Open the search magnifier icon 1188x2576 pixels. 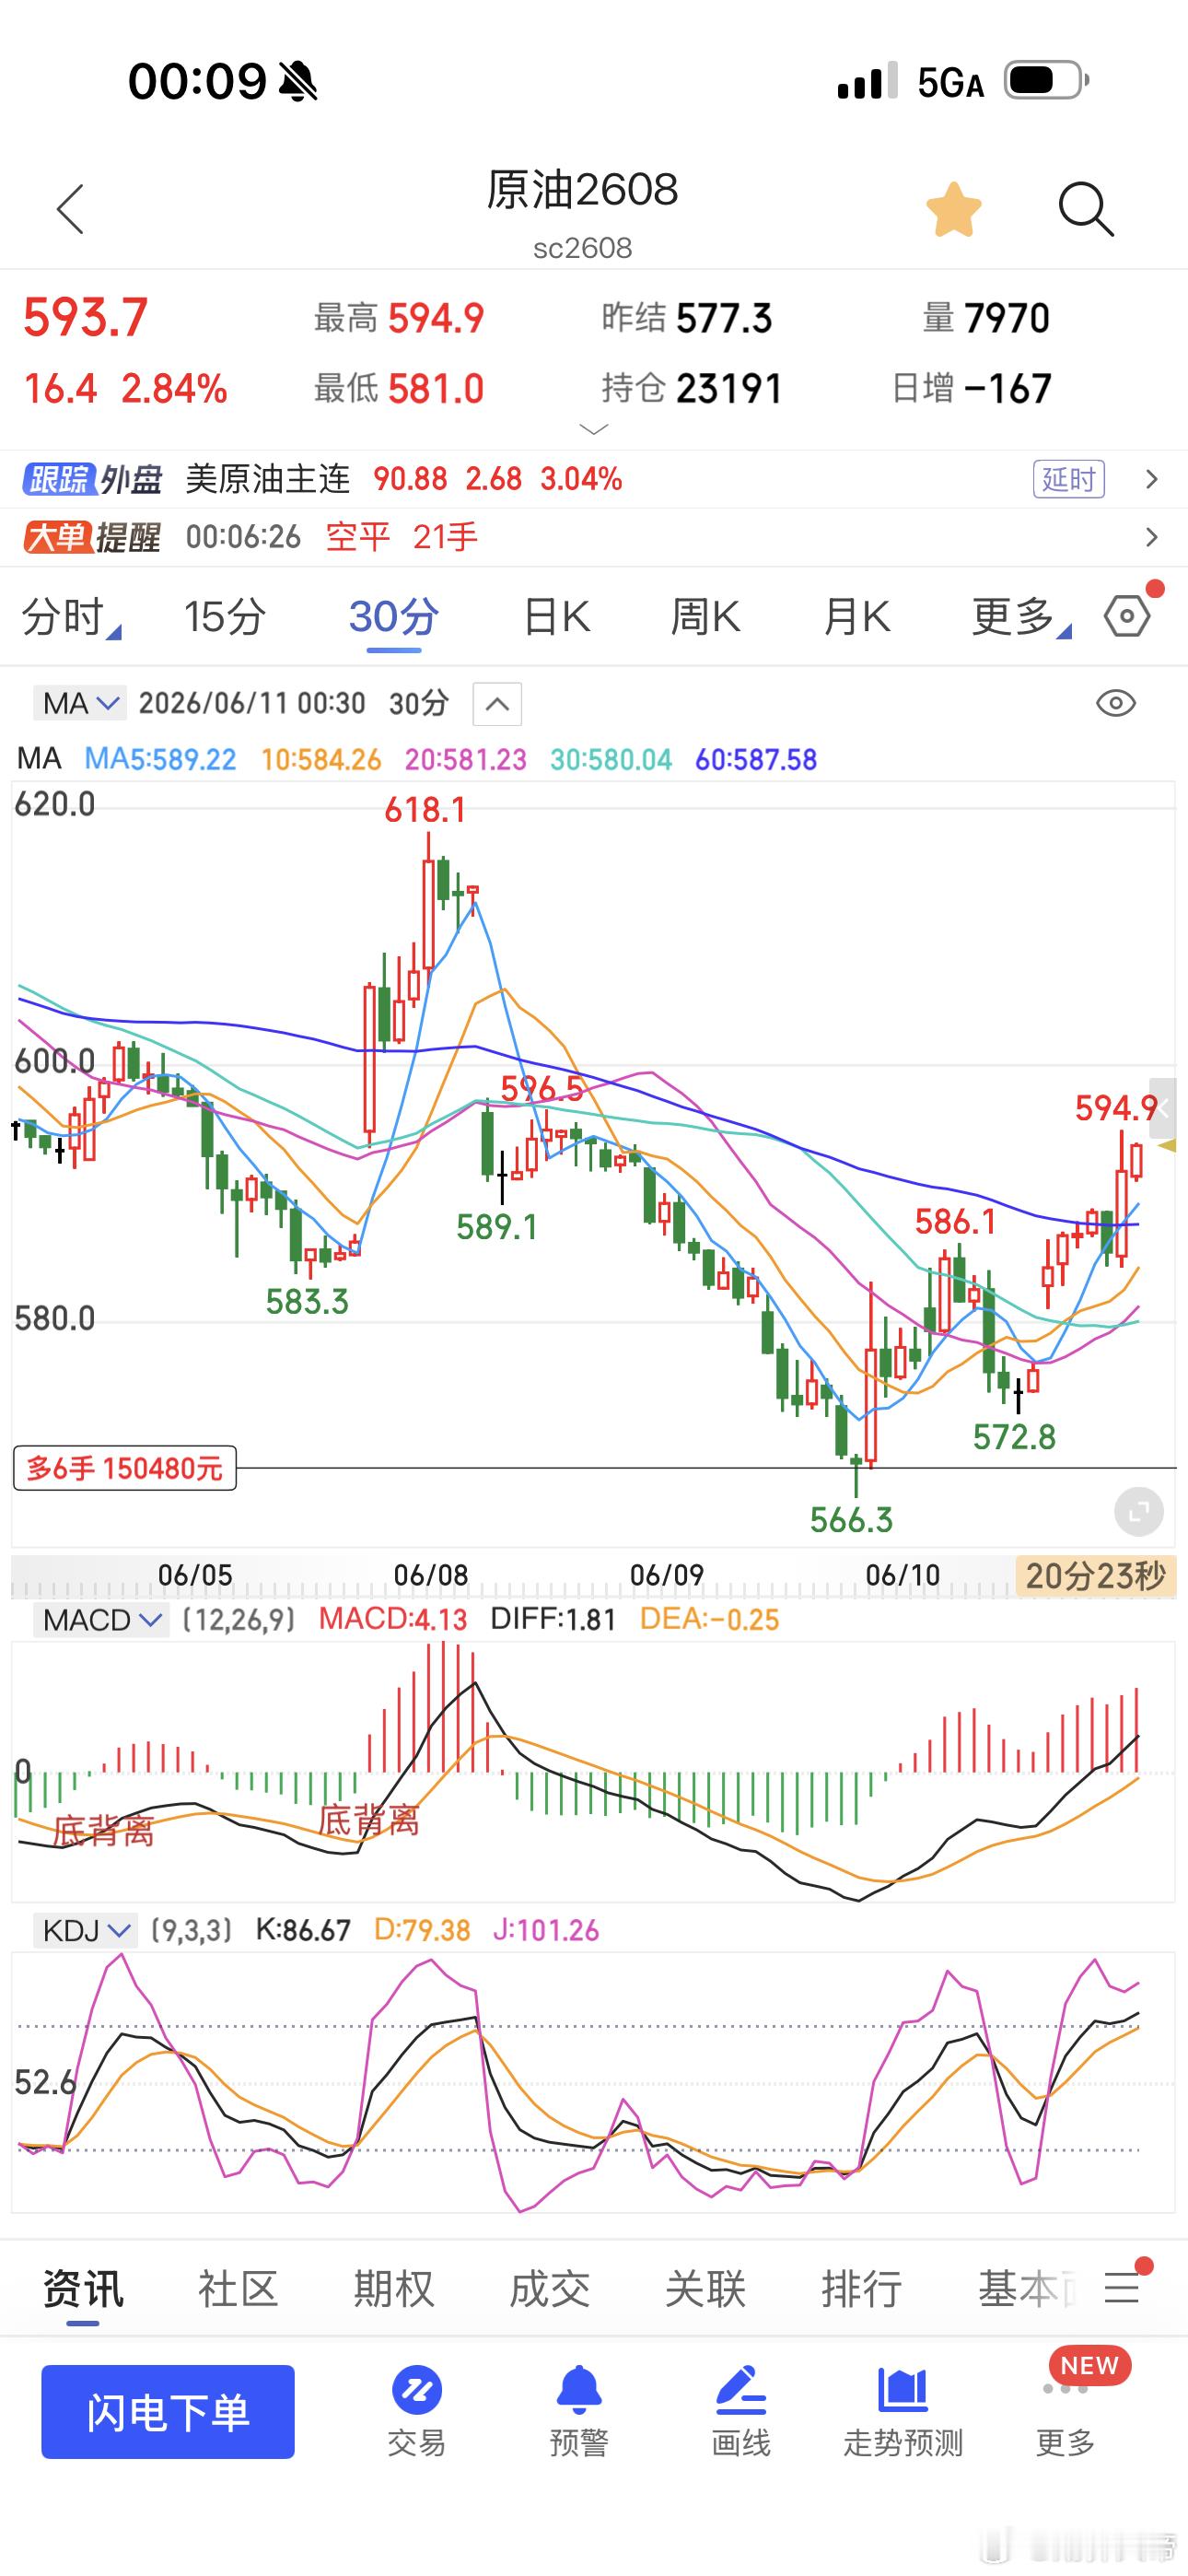click(1086, 210)
